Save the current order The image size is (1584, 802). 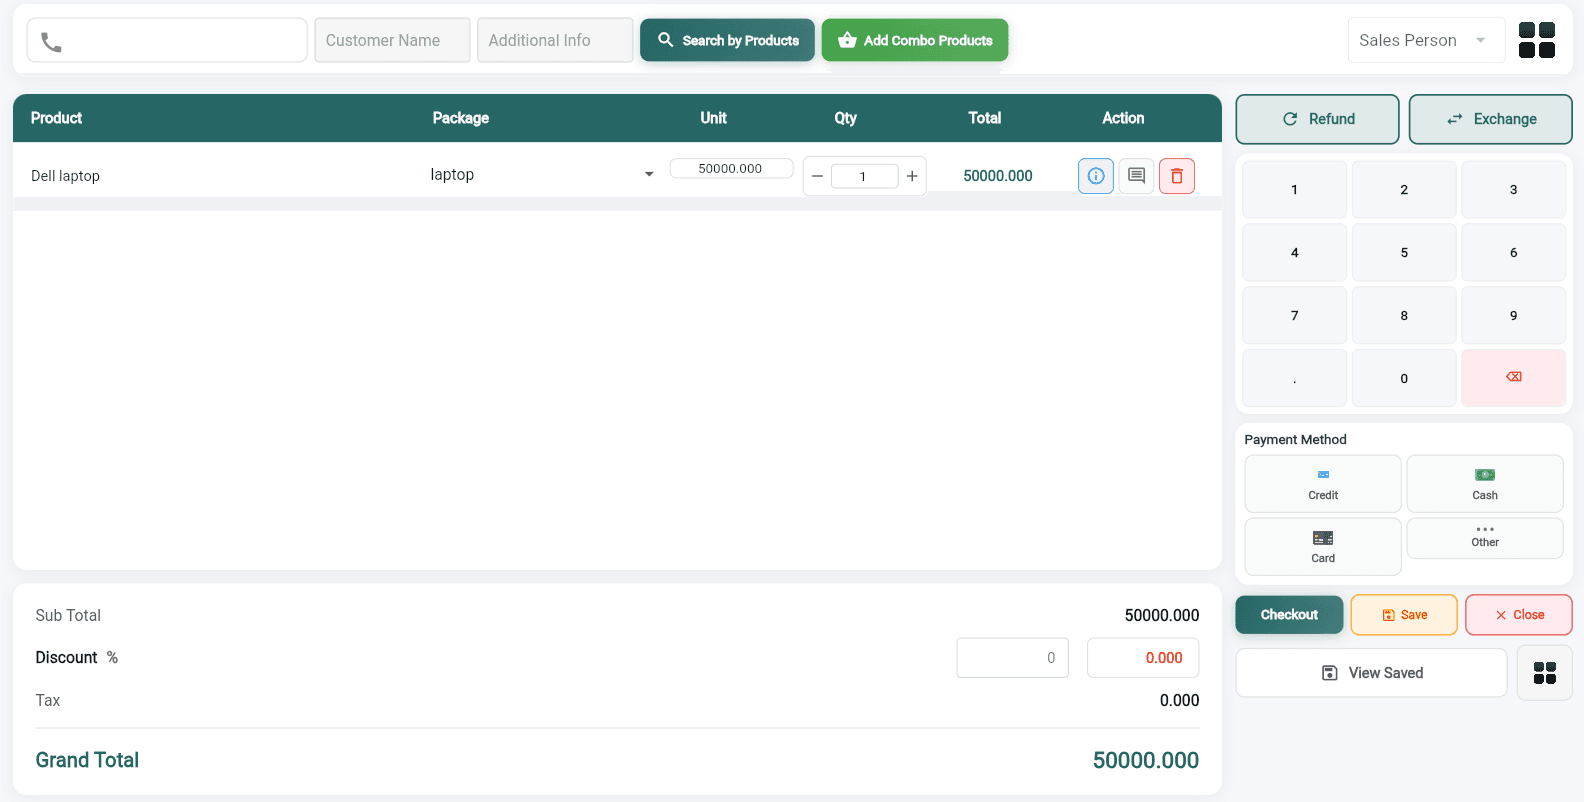pyautogui.click(x=1404, y=615)
